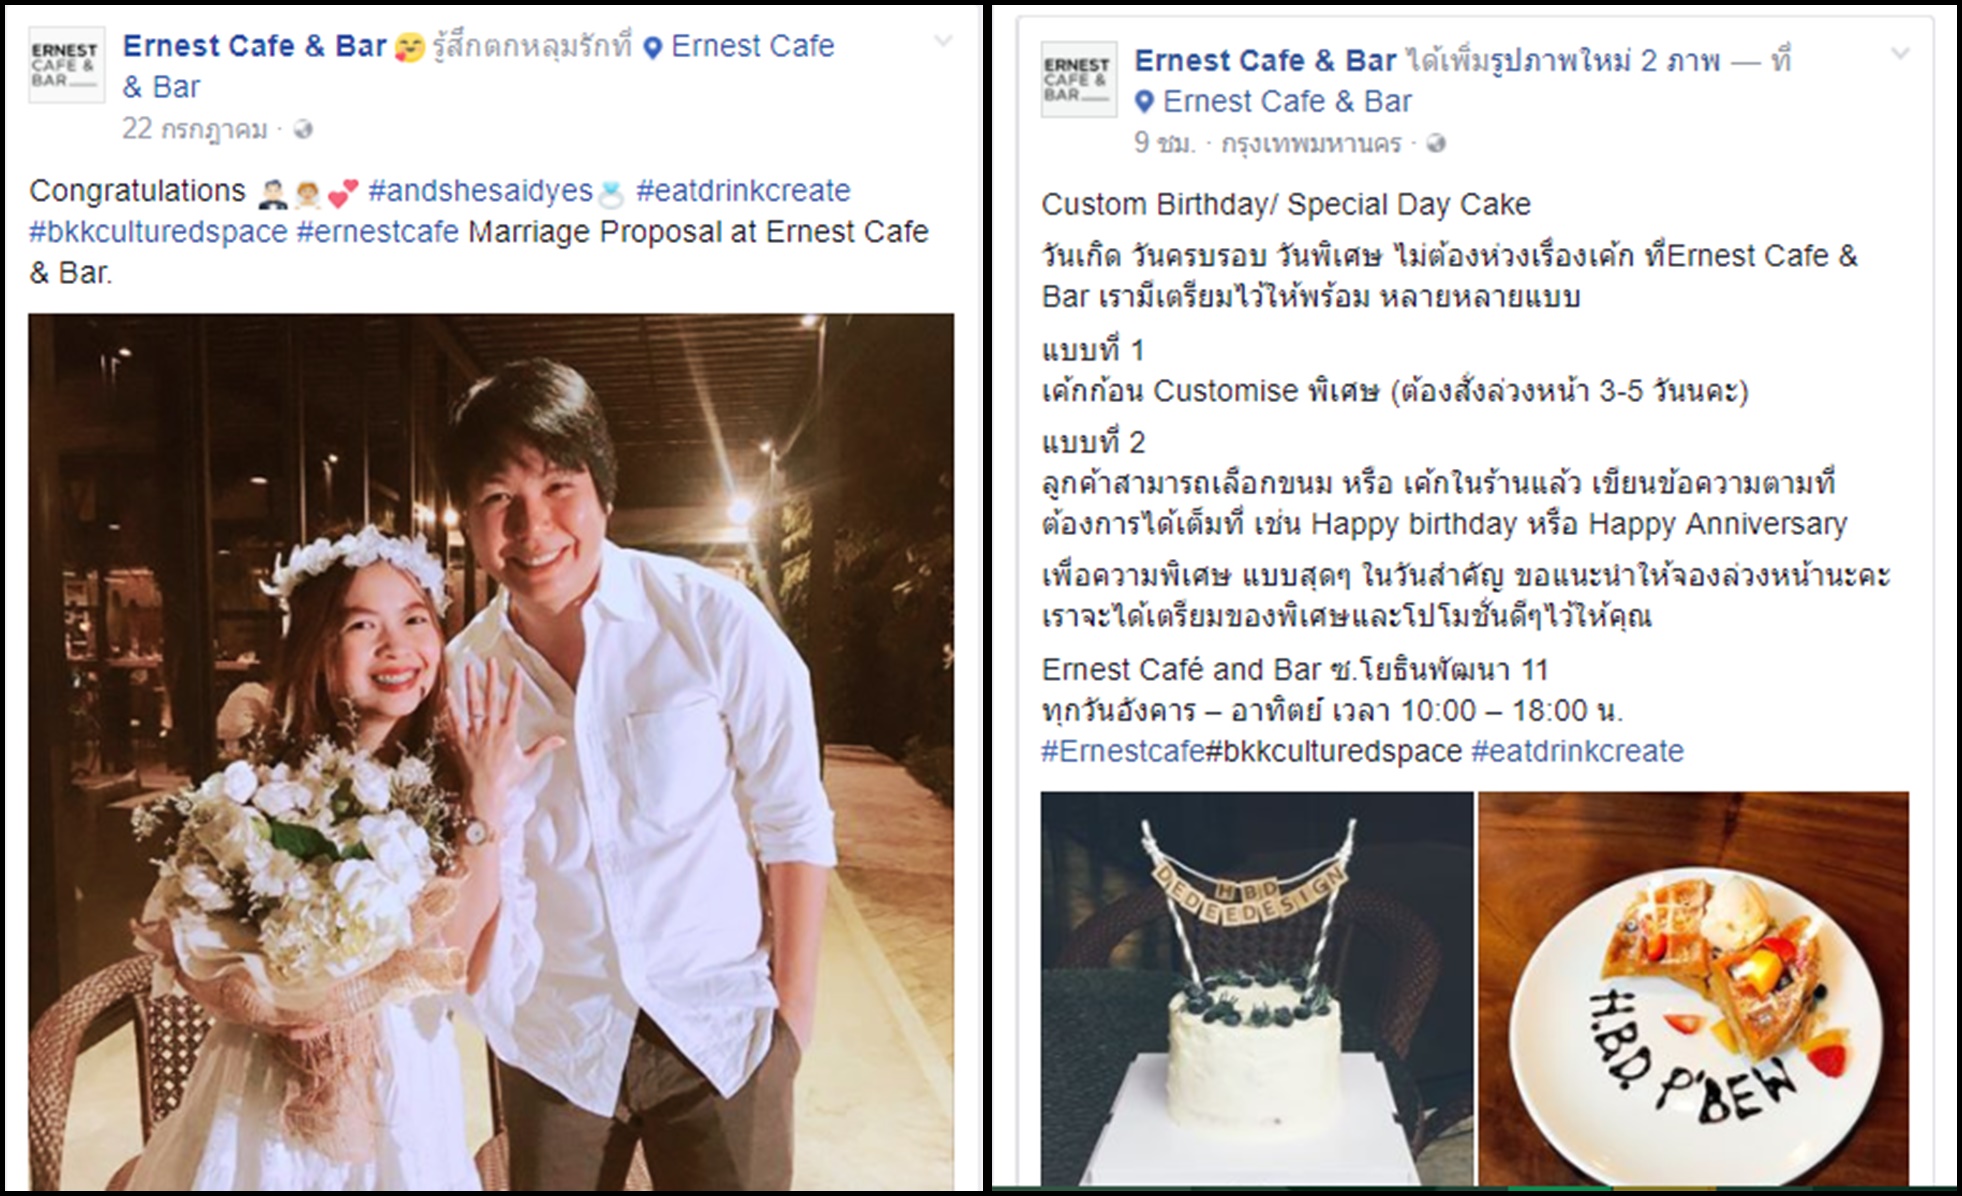
Task: Click the 22 กรกฎาคม post timestamp
Action: (195, 129)
